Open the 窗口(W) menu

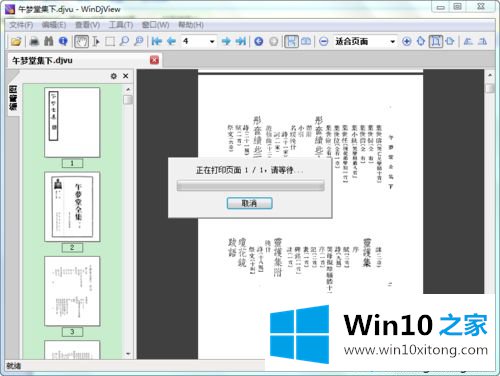pyautogui.click(x=155, y=25)
